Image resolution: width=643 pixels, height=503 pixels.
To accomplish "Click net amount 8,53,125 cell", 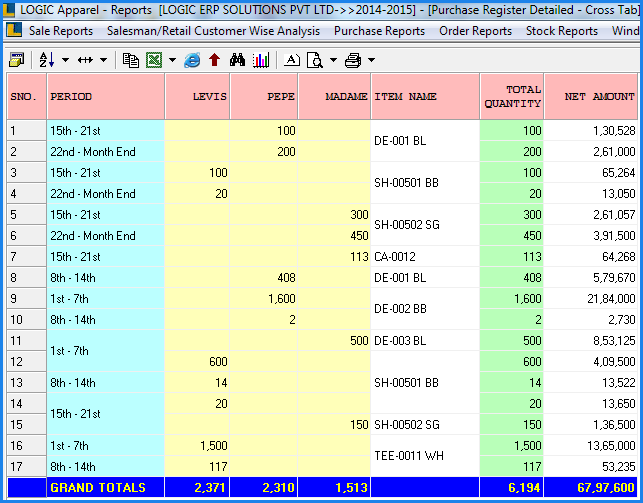I will point(591,341).
